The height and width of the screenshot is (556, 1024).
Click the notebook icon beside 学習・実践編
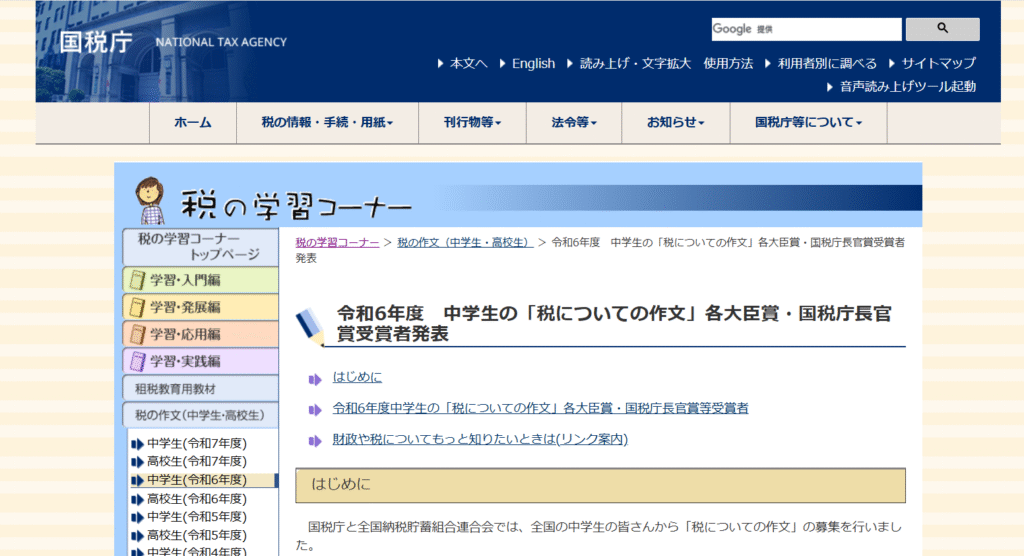click(x=136, y=361)
